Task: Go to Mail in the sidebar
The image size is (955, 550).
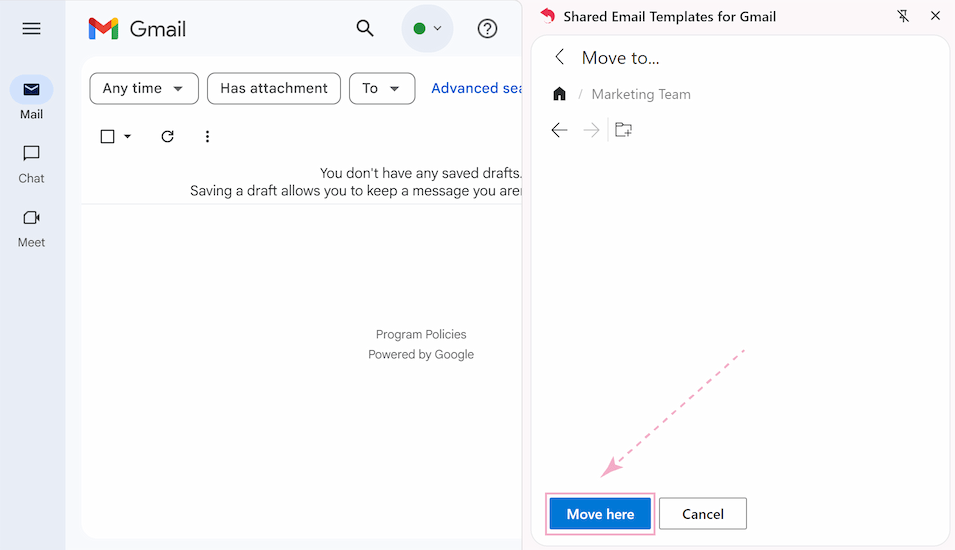Action: click(x=31, y=98)
